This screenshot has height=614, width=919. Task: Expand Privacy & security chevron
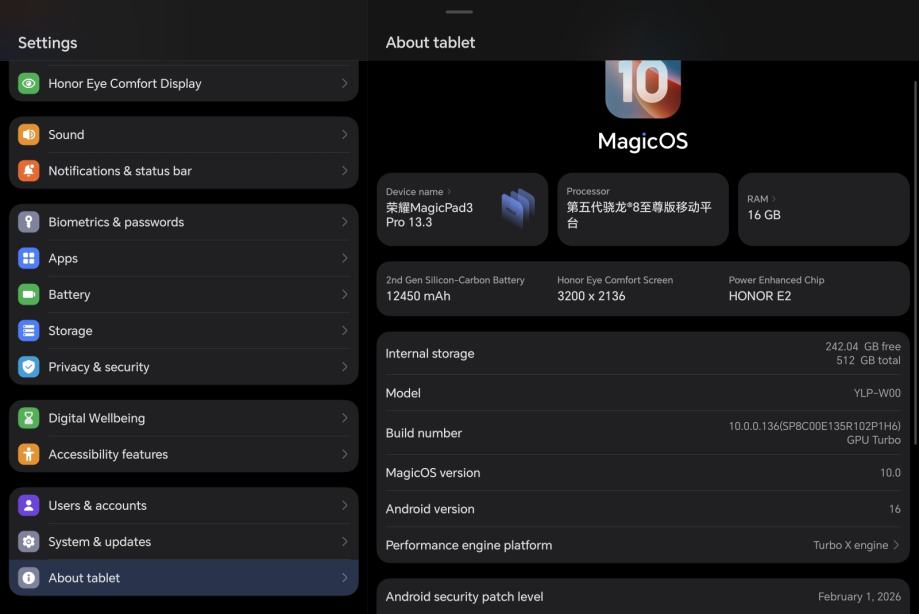click(x=345, y=367)
